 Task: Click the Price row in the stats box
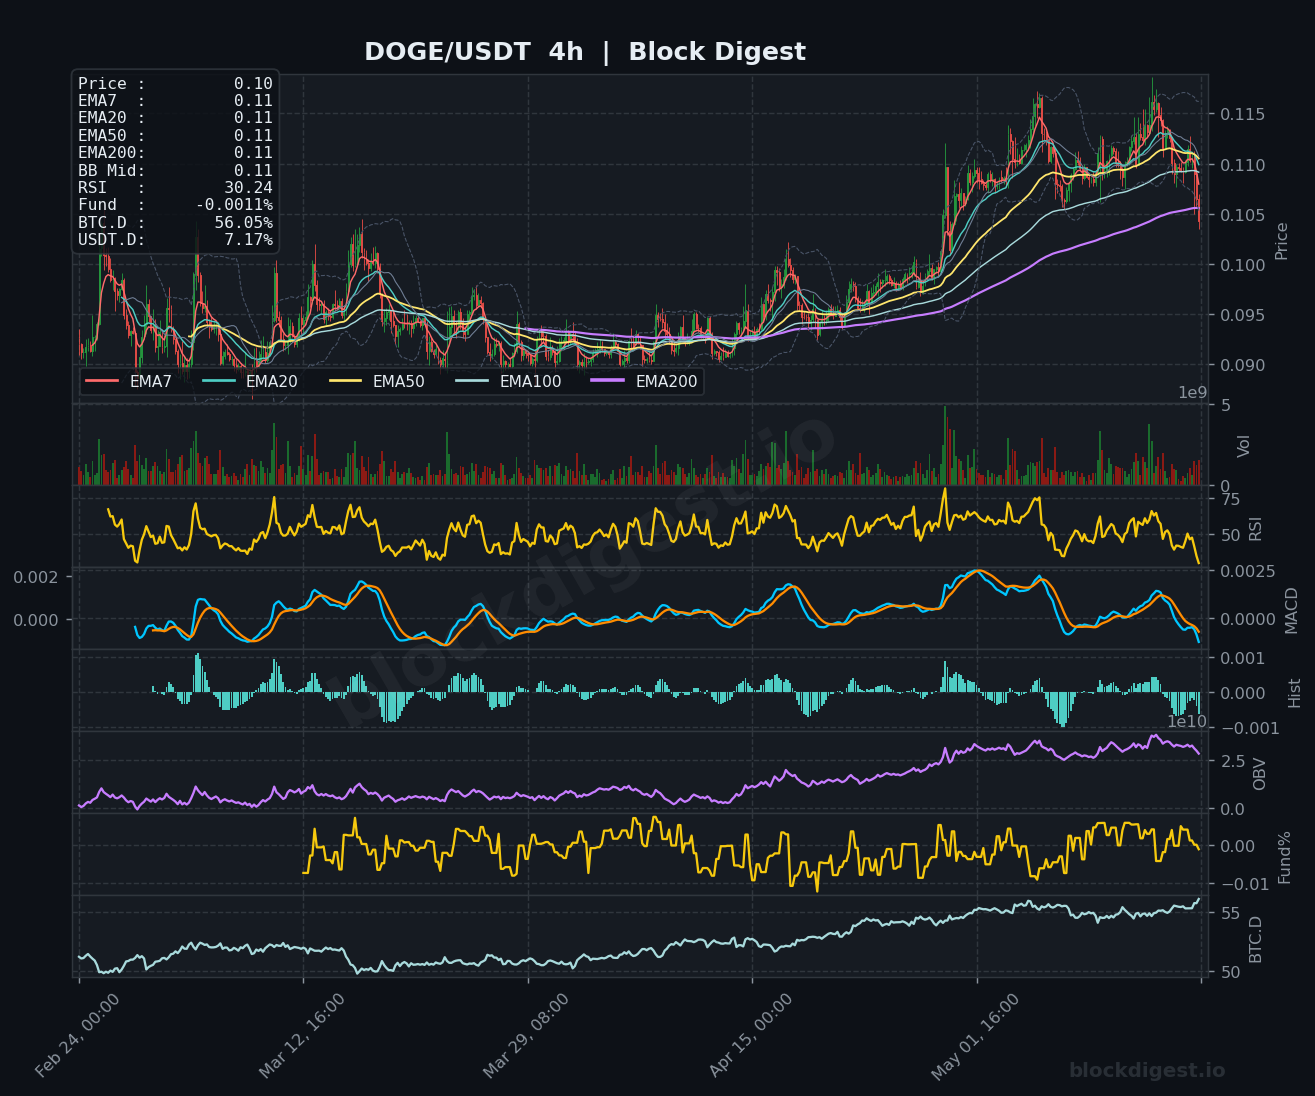175,84
